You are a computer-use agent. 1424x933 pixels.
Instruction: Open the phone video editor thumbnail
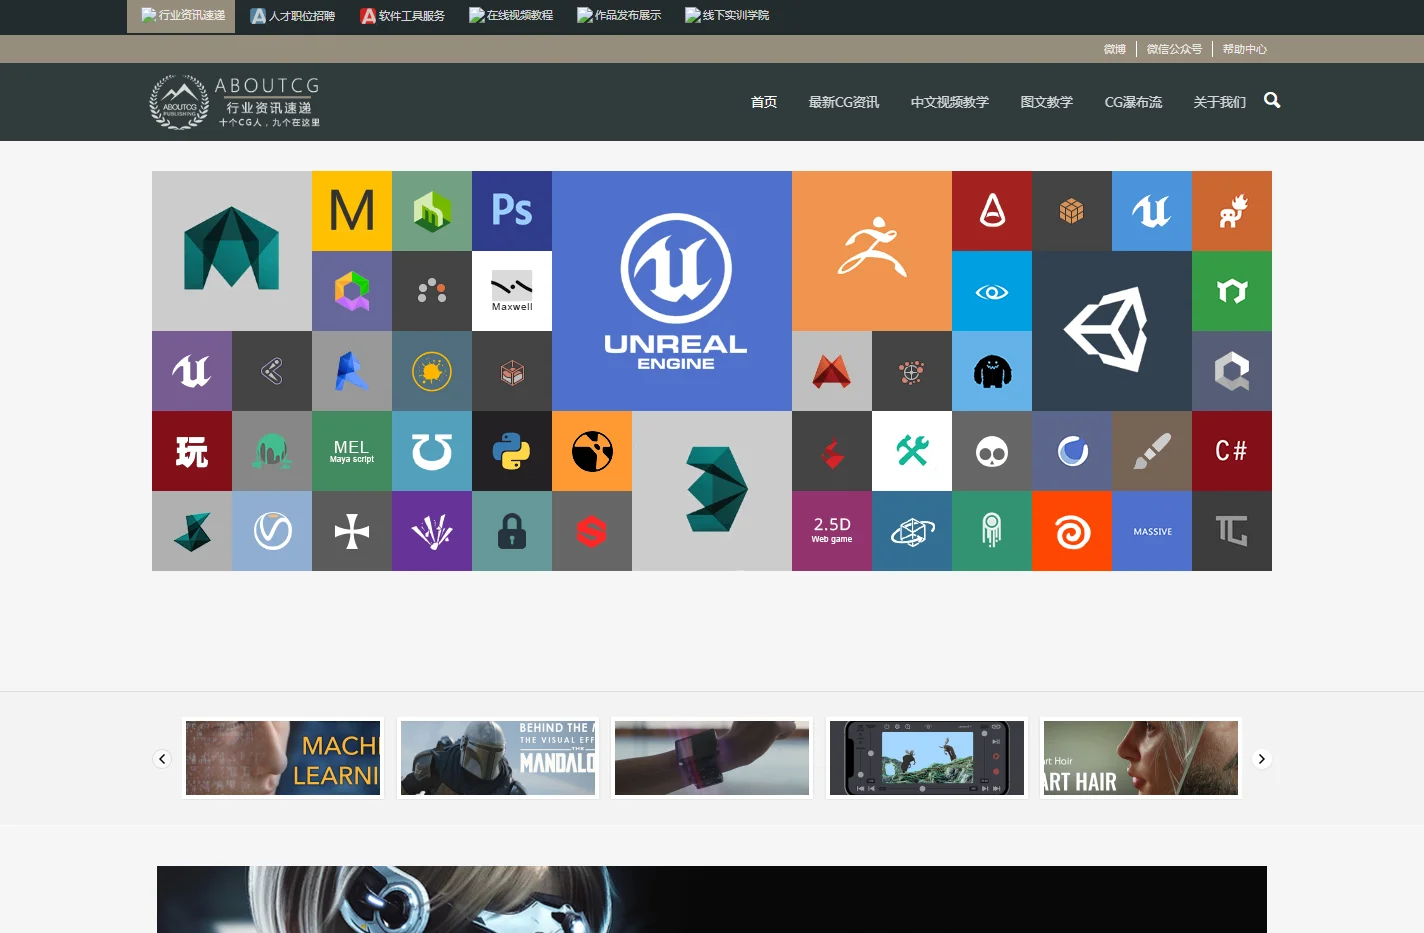tap(927, 758)
